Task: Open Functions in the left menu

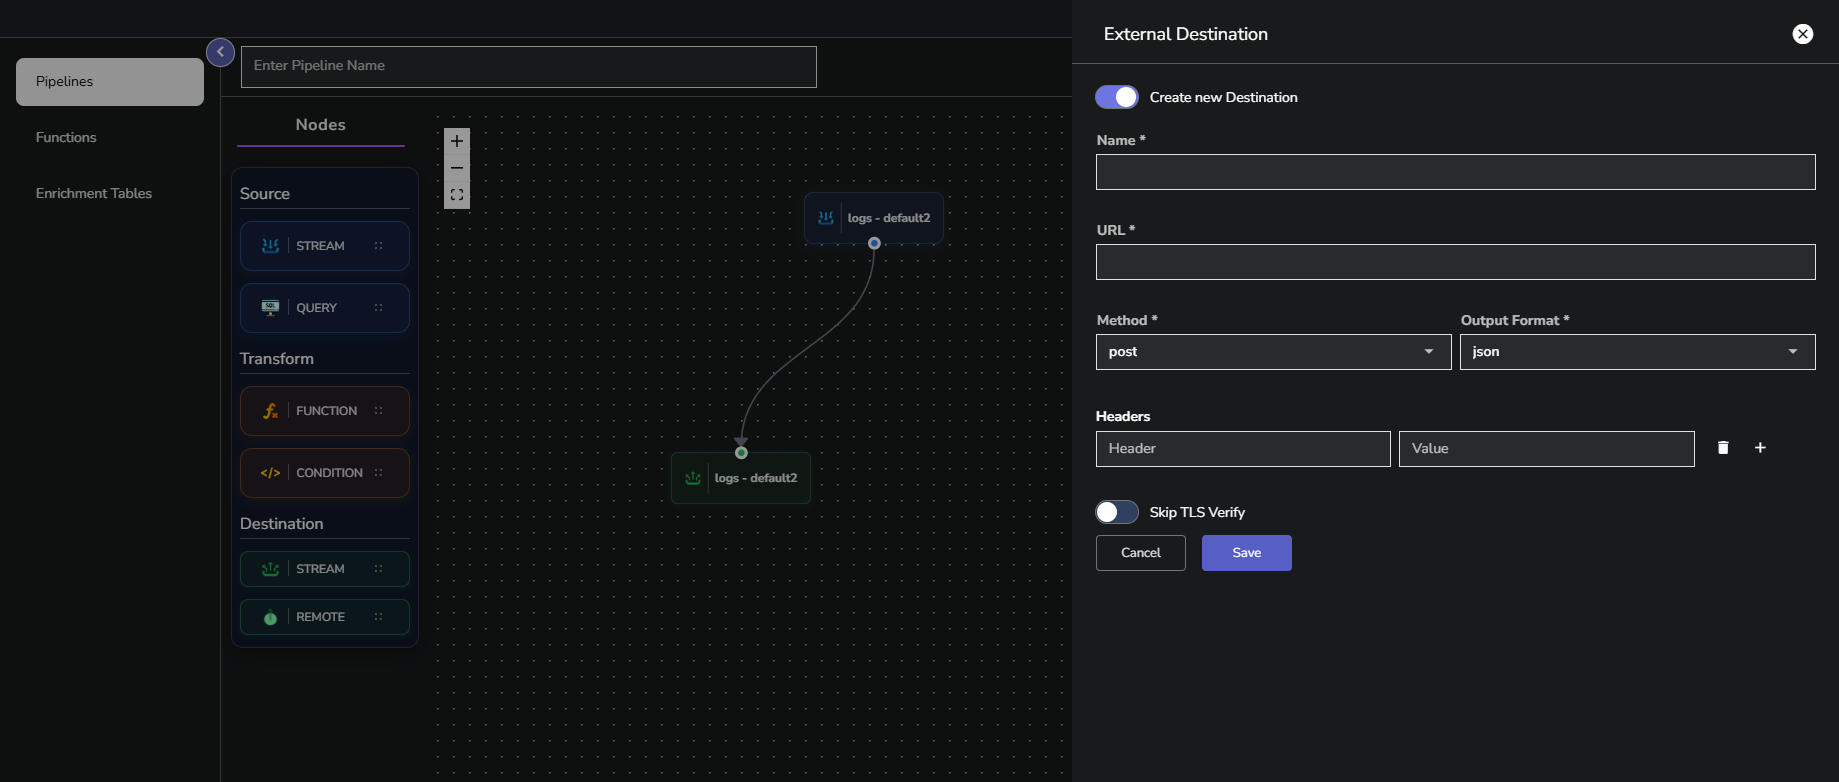Action: pyautogui.click(x=66, y=137)
